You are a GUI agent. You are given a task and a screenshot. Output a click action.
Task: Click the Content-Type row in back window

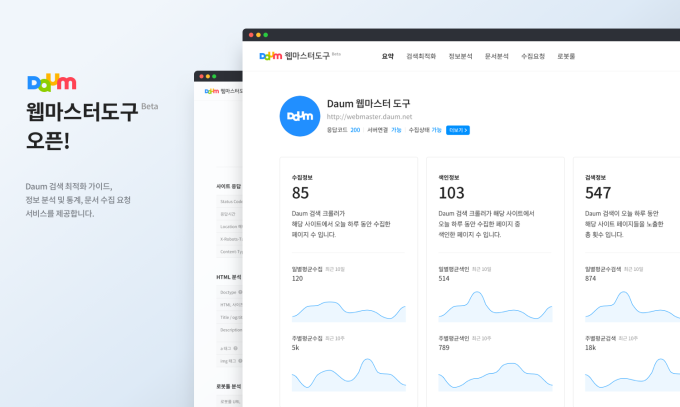pos(229,252)
